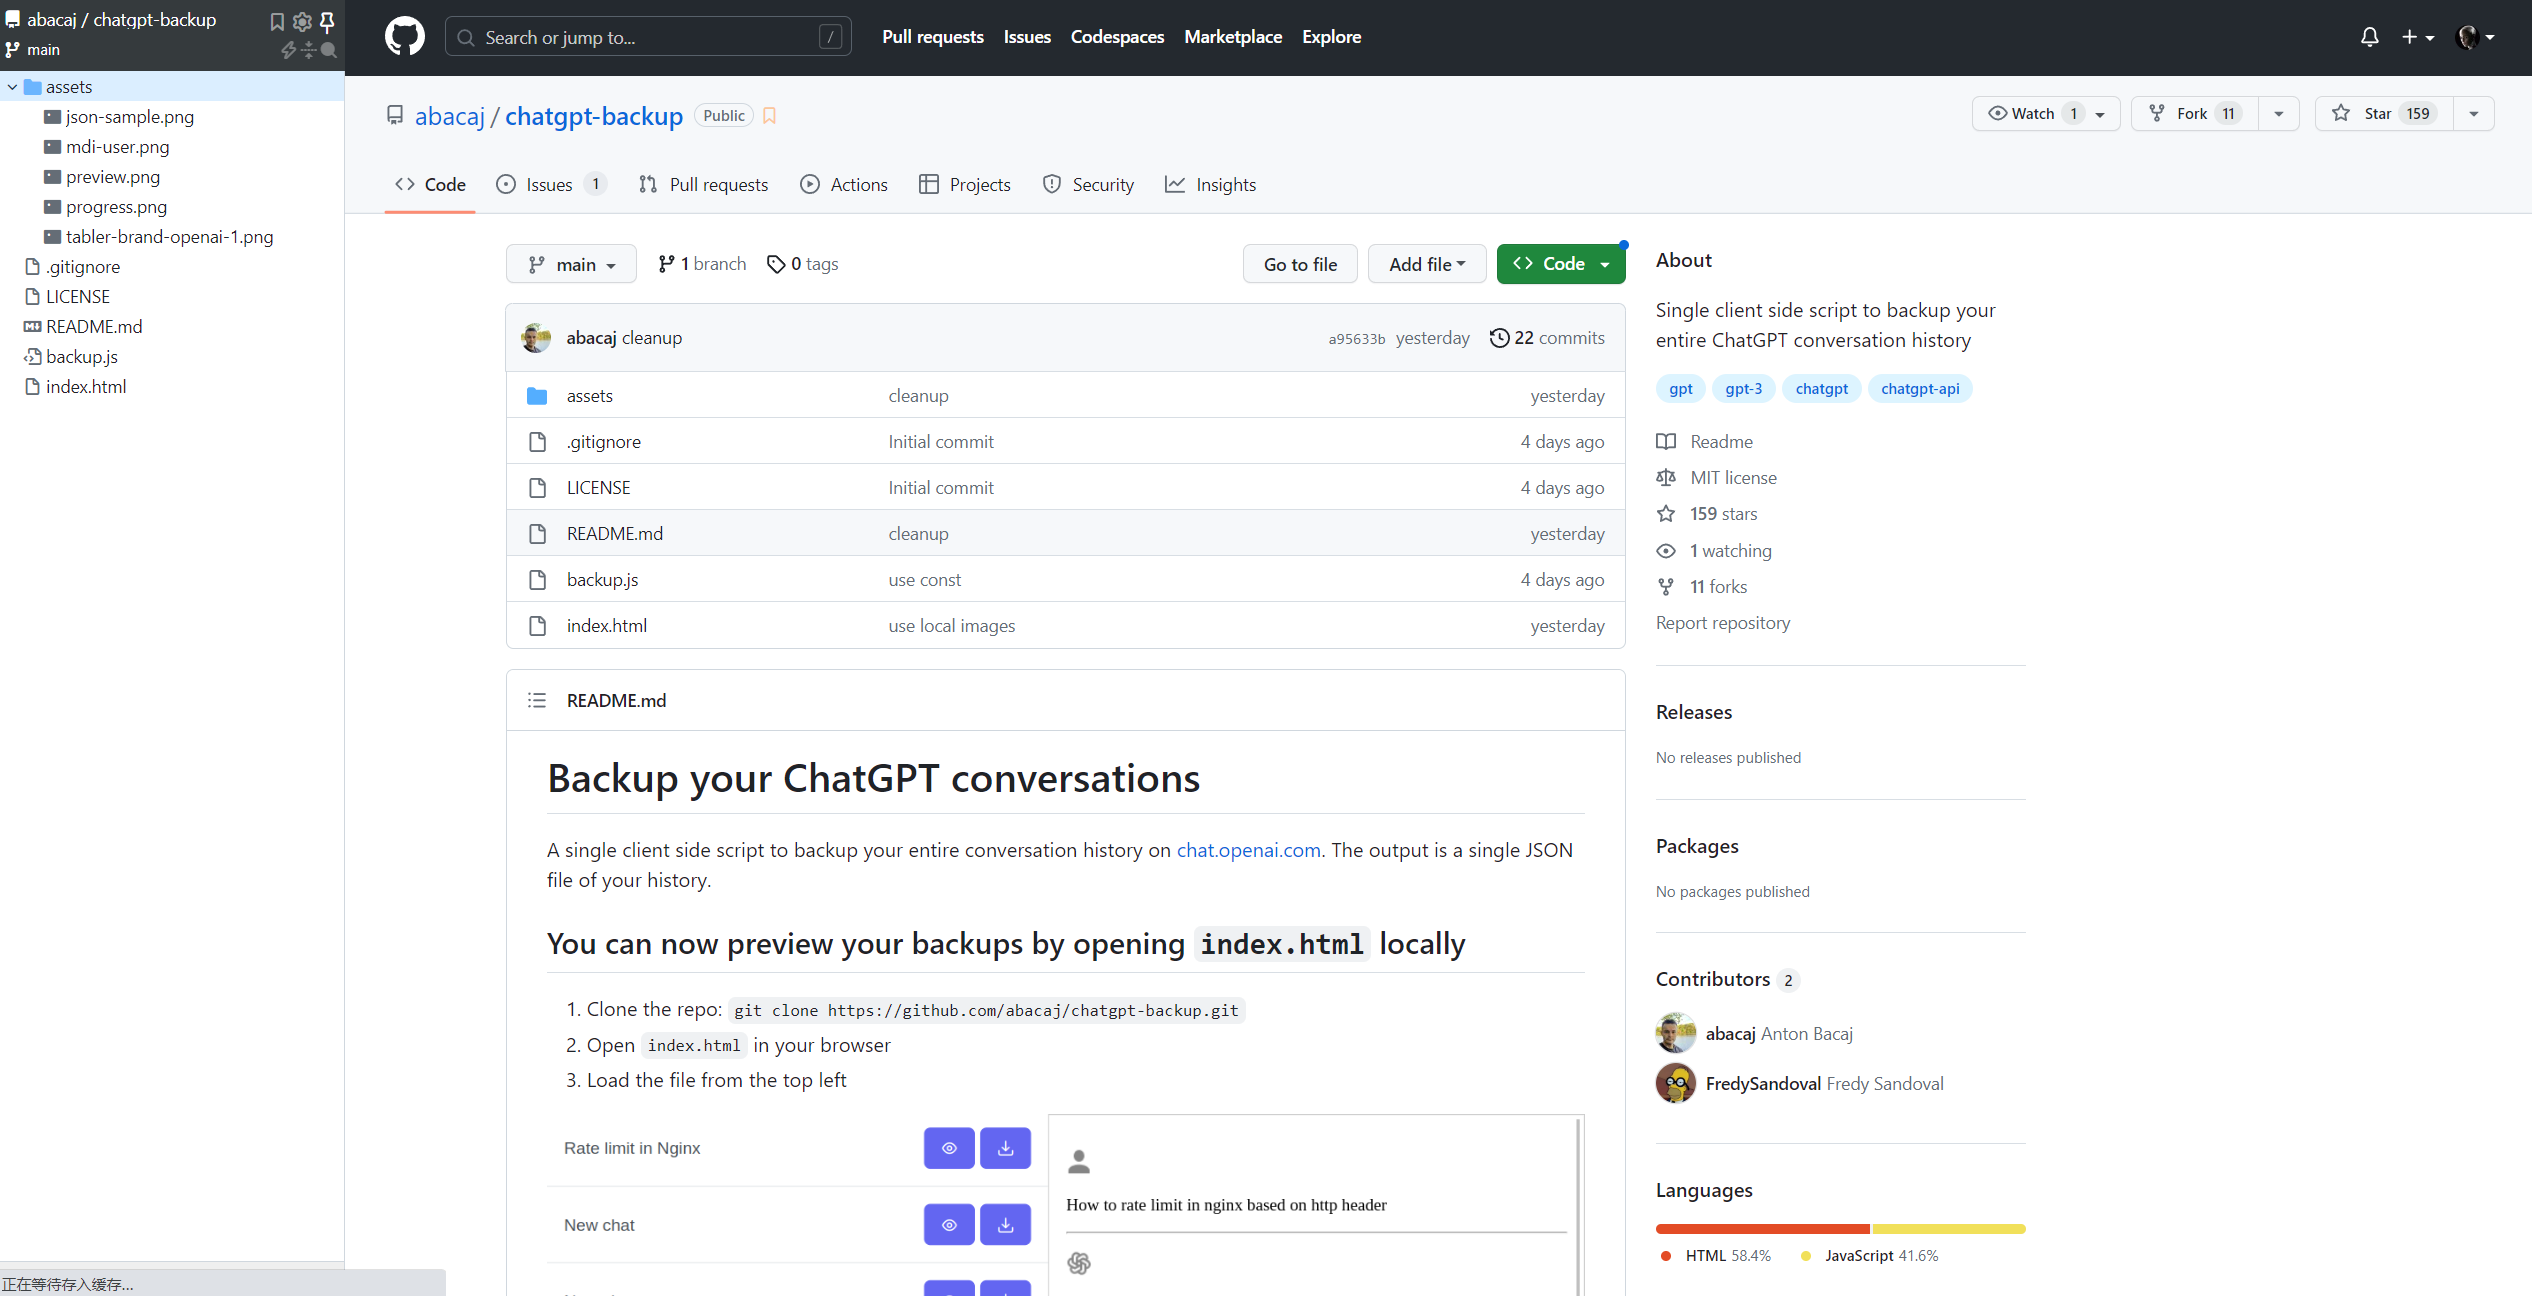Switch to the Projects repository tab
The width and height of the screenshot is (2532, 1296).
[965, 184]
